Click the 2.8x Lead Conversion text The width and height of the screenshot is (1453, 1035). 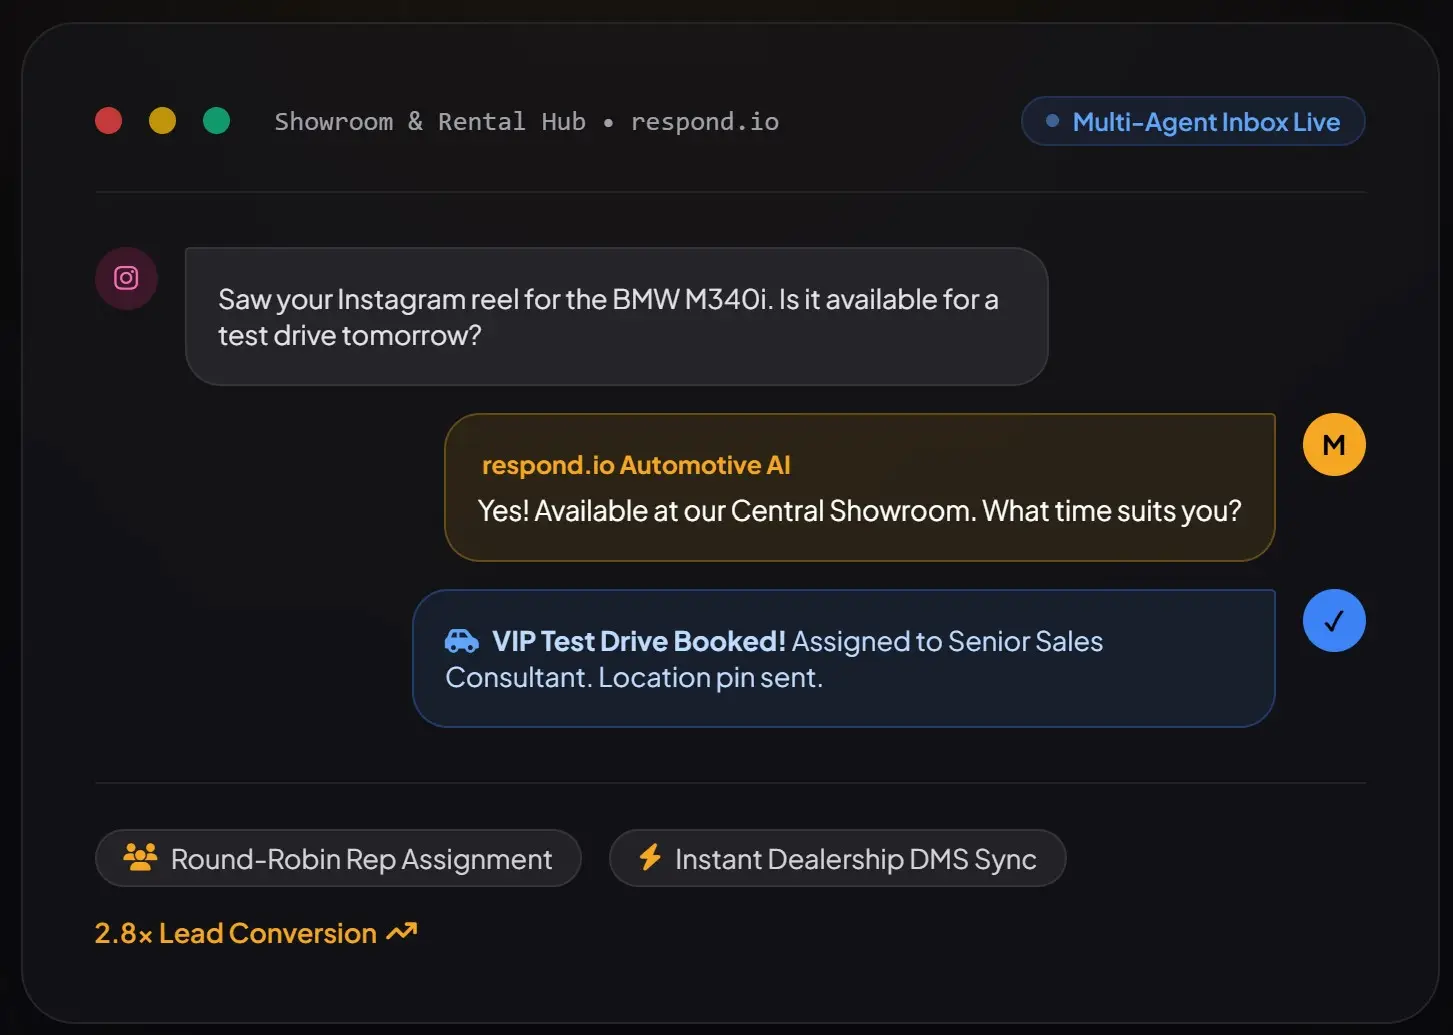point(236,933)
